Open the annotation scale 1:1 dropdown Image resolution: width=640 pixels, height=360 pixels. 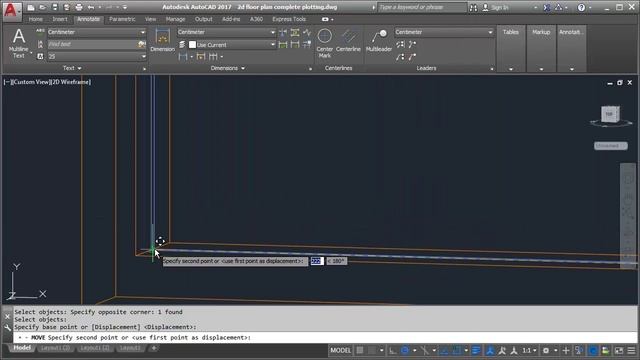click(529, 350)
